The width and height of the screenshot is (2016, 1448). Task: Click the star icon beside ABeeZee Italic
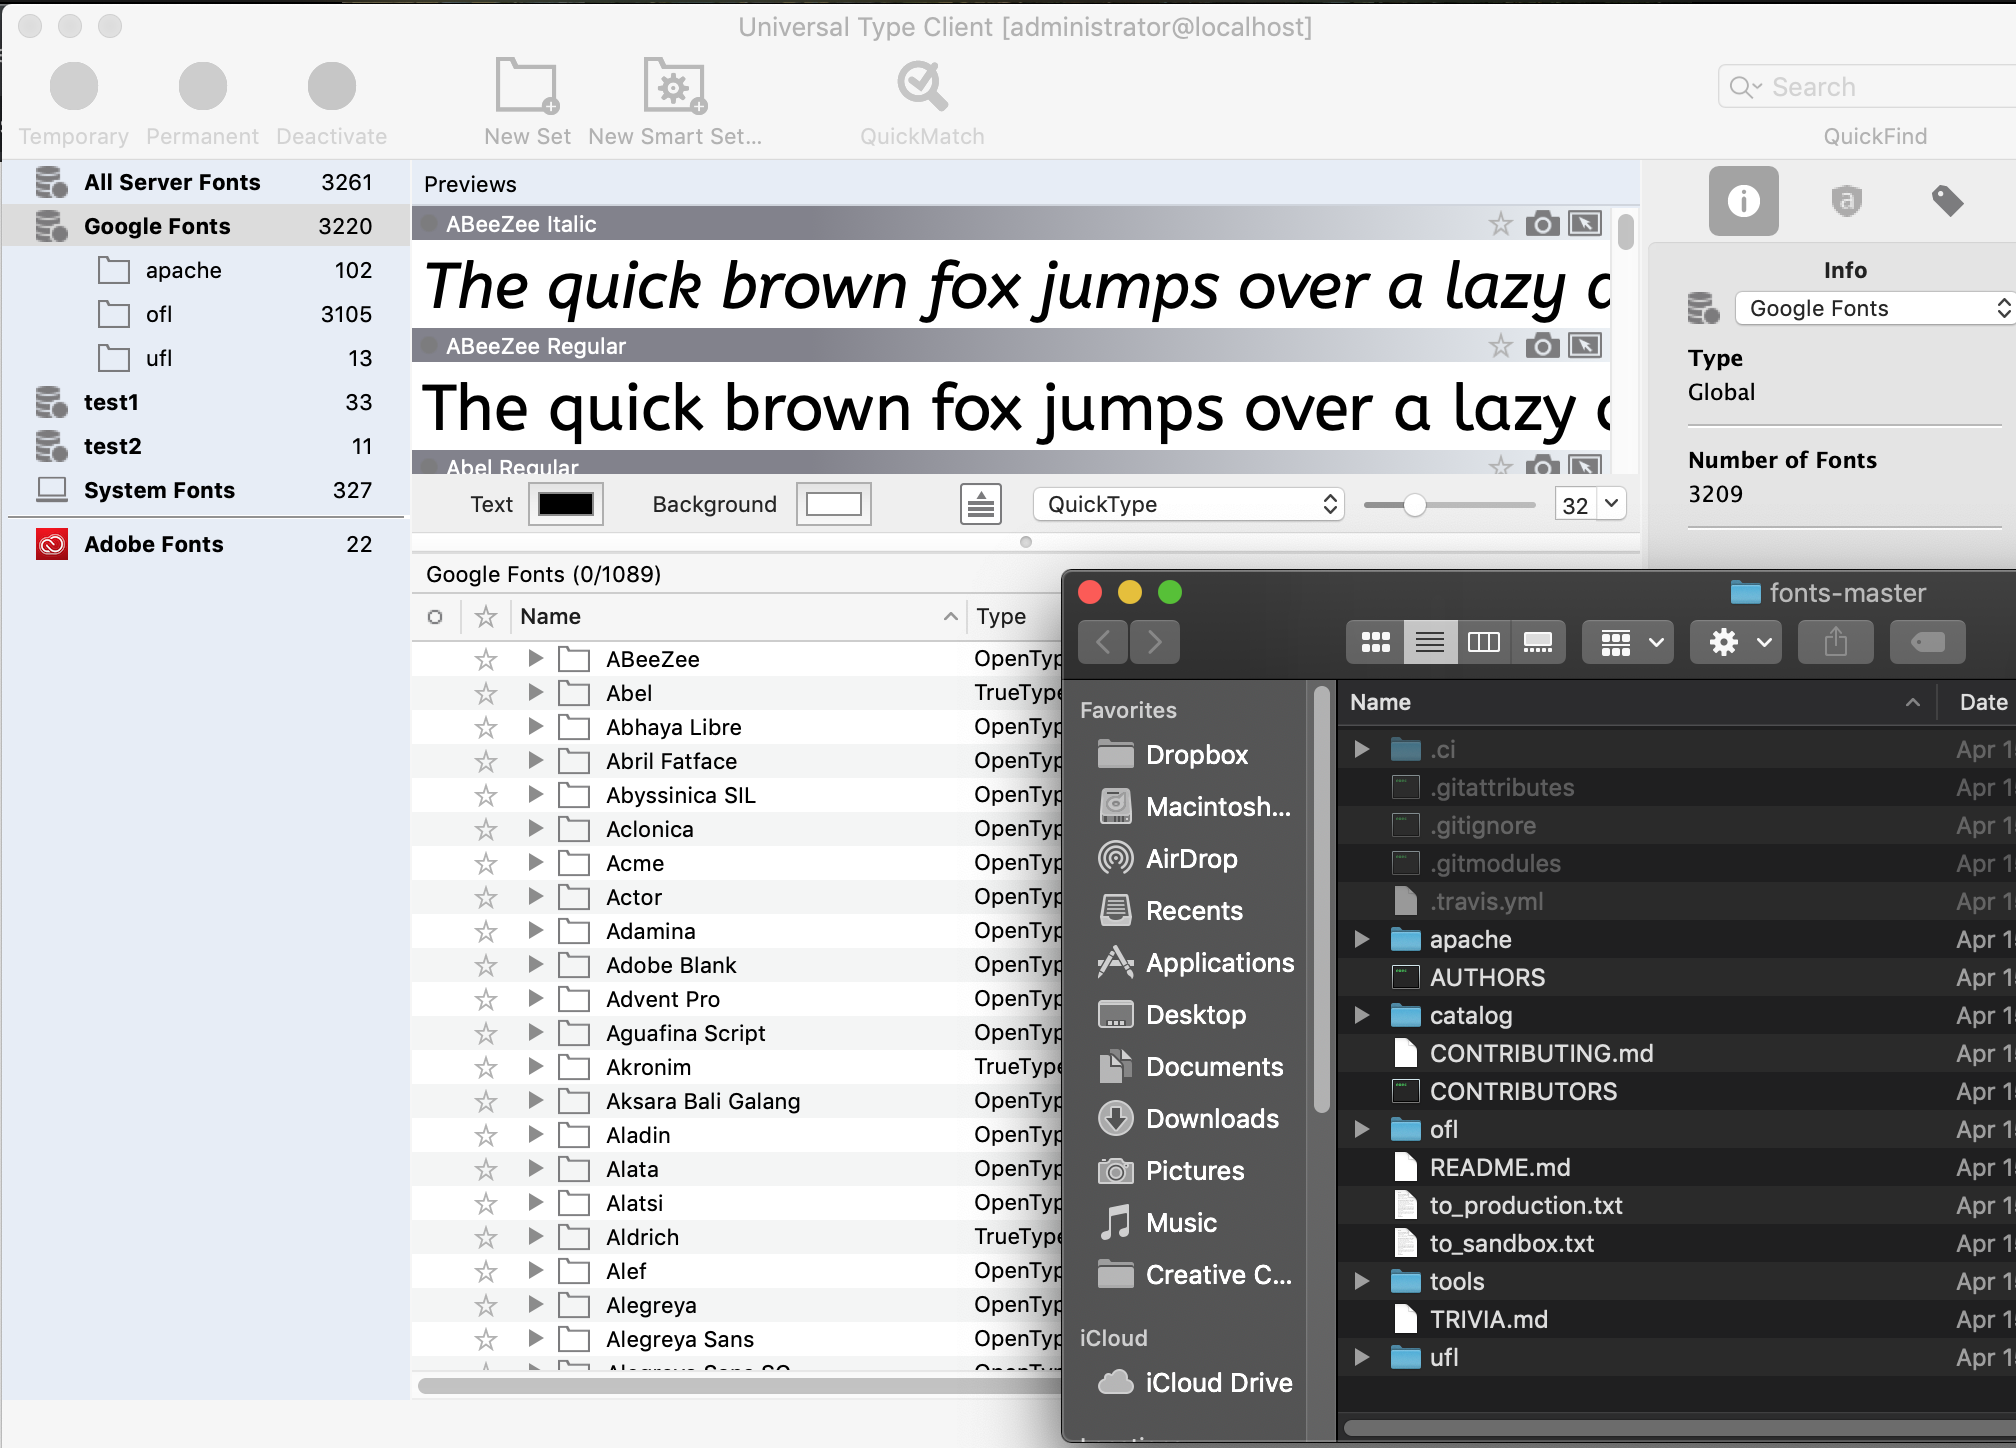point(1498,222)
